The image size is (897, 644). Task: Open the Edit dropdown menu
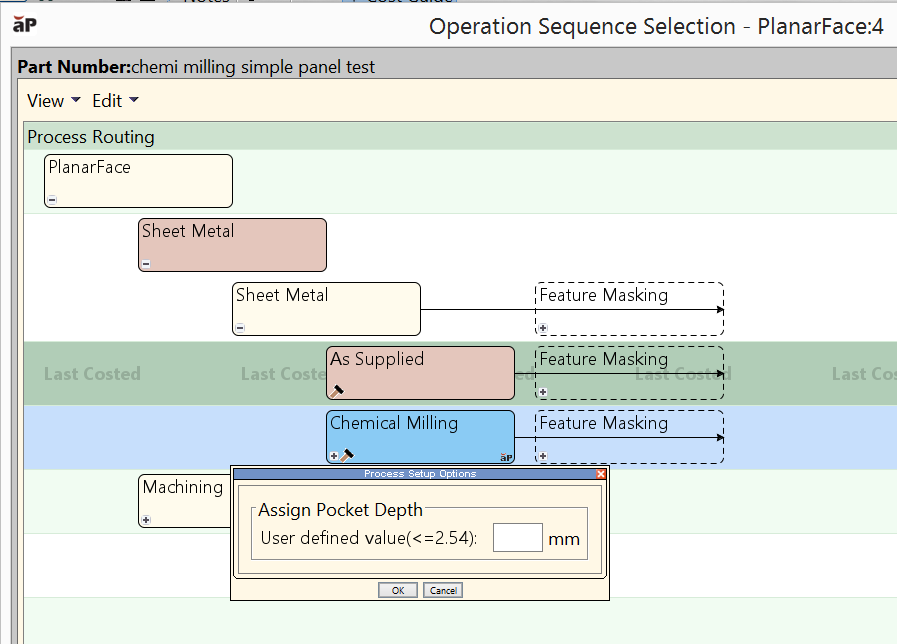(115, 101)
